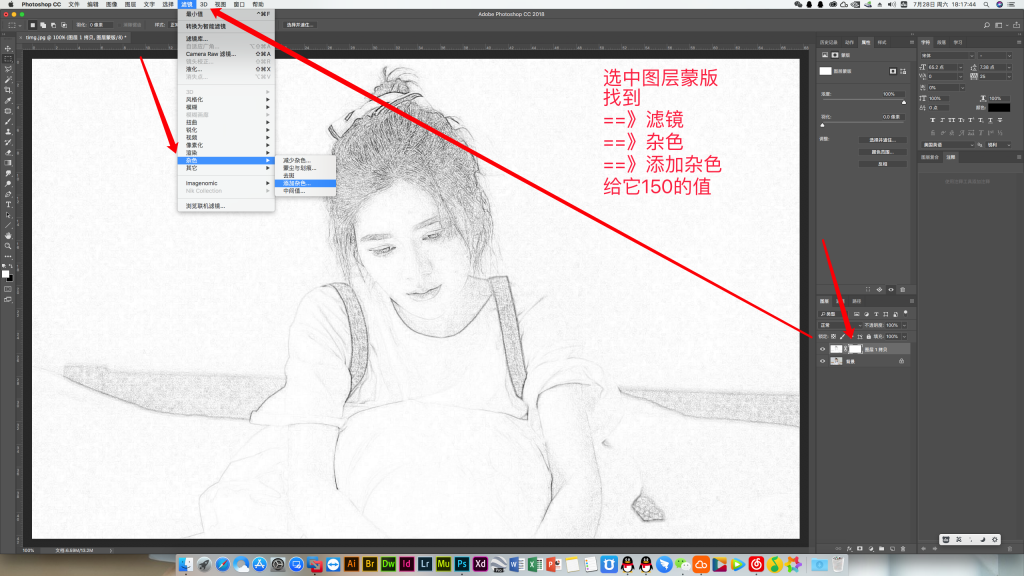Toggle lock transparent pixels

(833, 337)
